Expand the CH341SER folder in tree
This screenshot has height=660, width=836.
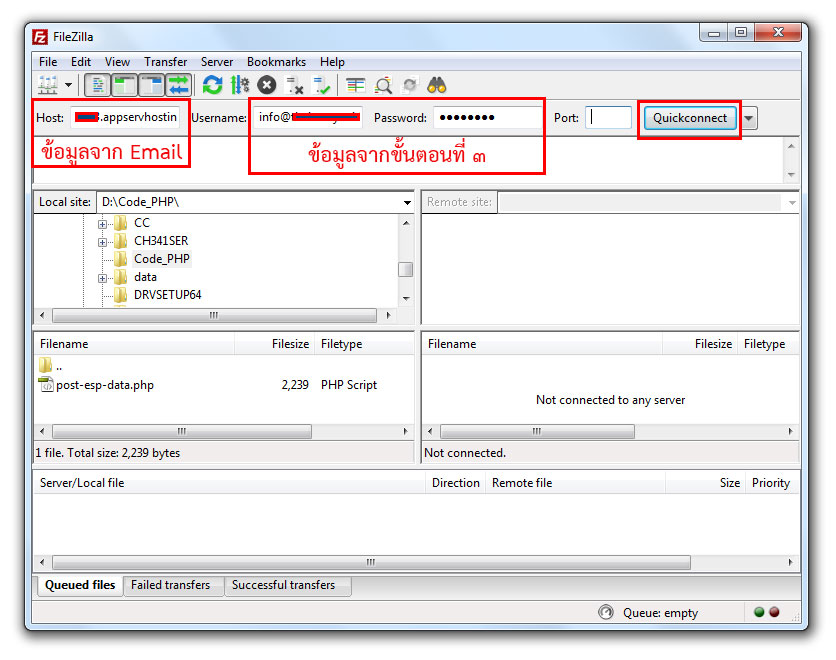tap(102, 242)
